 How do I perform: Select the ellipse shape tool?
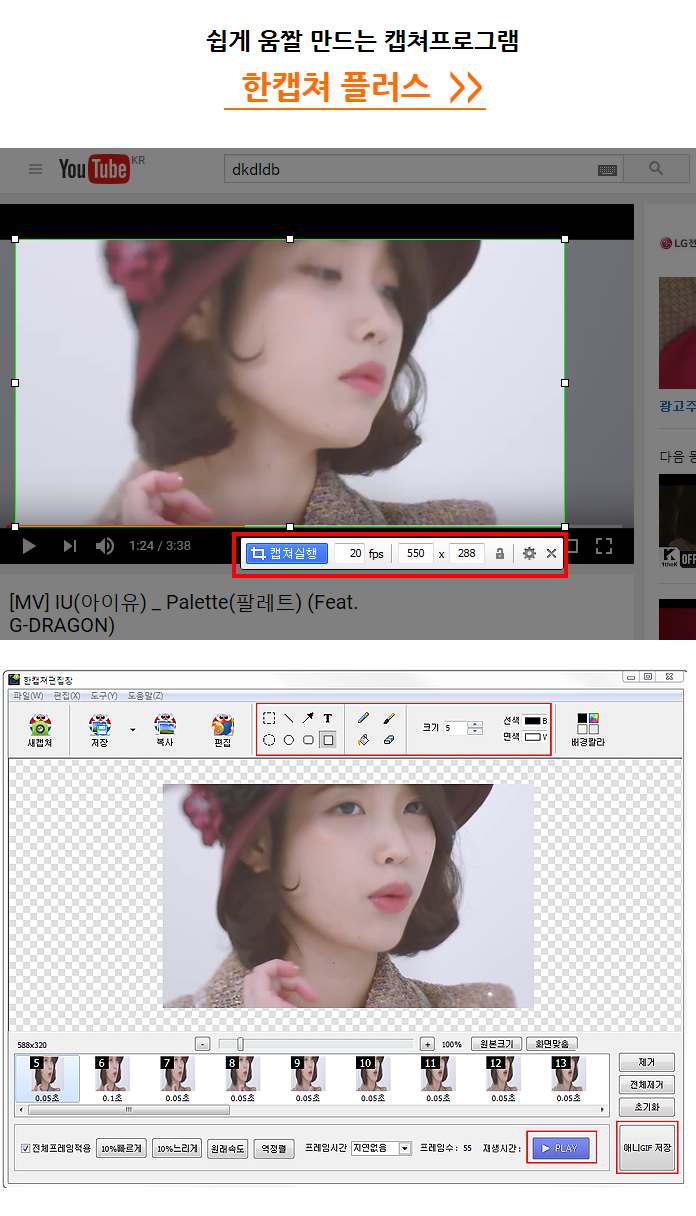click(x=269, y=740)
